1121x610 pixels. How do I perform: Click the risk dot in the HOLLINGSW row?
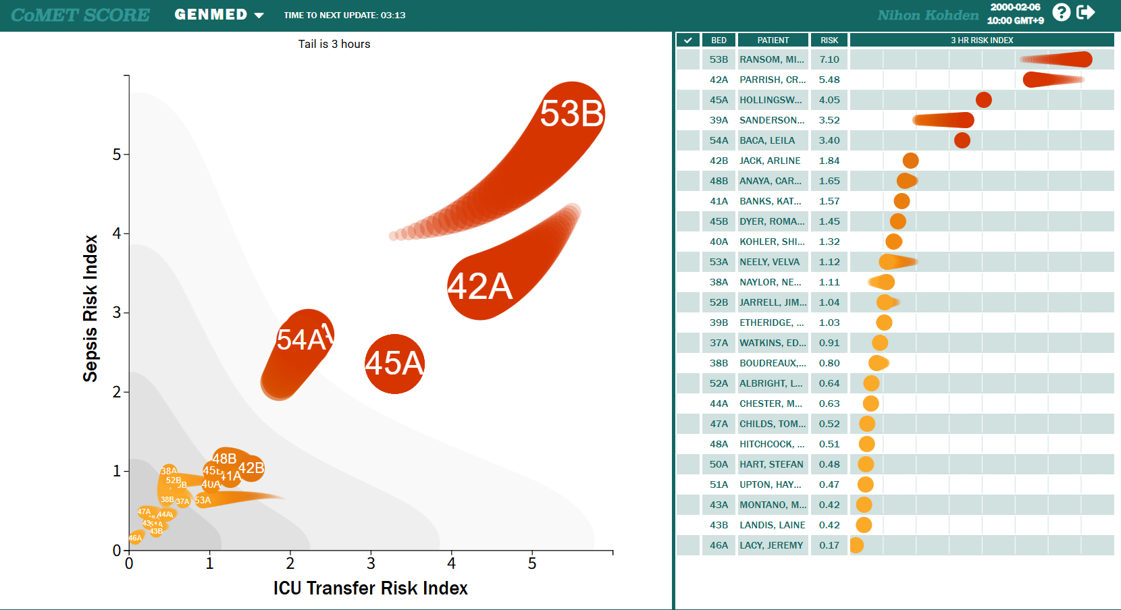pyautogui.click(x=984, y=100)
